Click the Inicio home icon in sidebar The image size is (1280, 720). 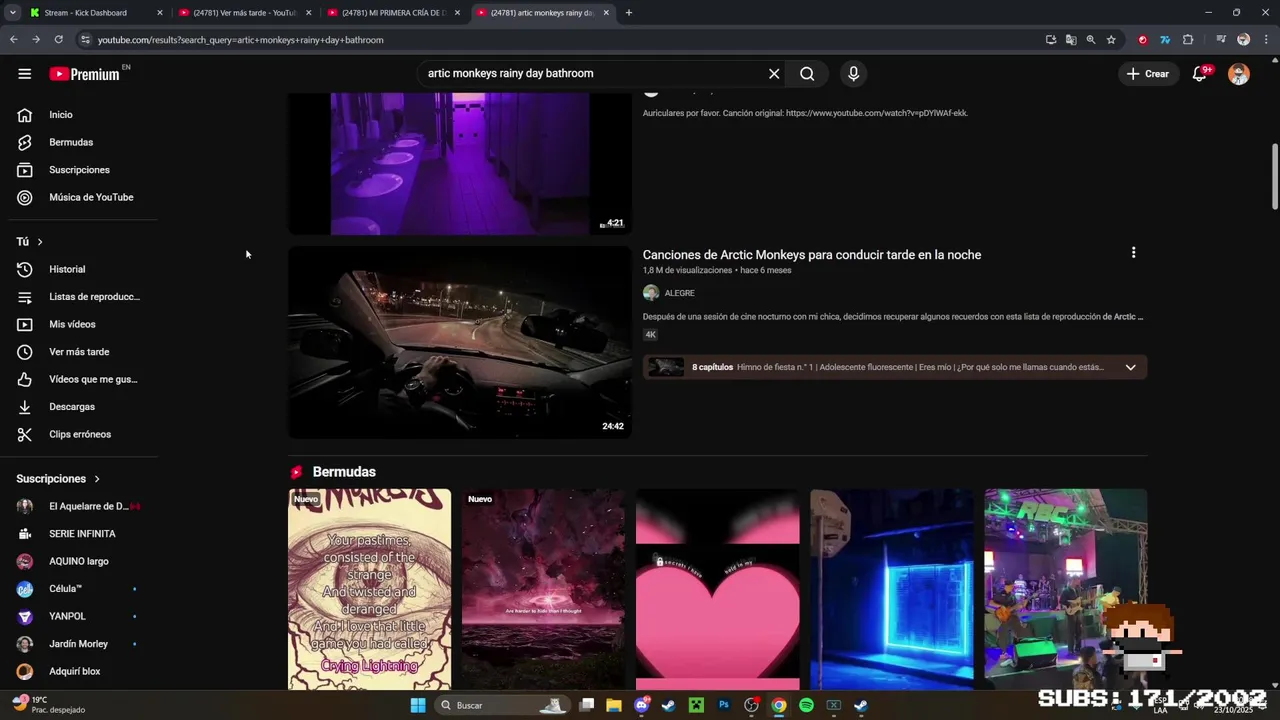pyautogui.click(x=25, y=115)
